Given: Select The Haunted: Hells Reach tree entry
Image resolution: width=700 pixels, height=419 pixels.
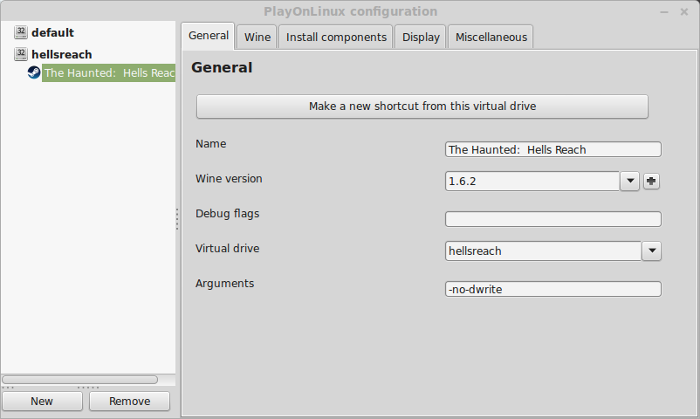Looking at the screenshot, I should (x=108, y=73).
